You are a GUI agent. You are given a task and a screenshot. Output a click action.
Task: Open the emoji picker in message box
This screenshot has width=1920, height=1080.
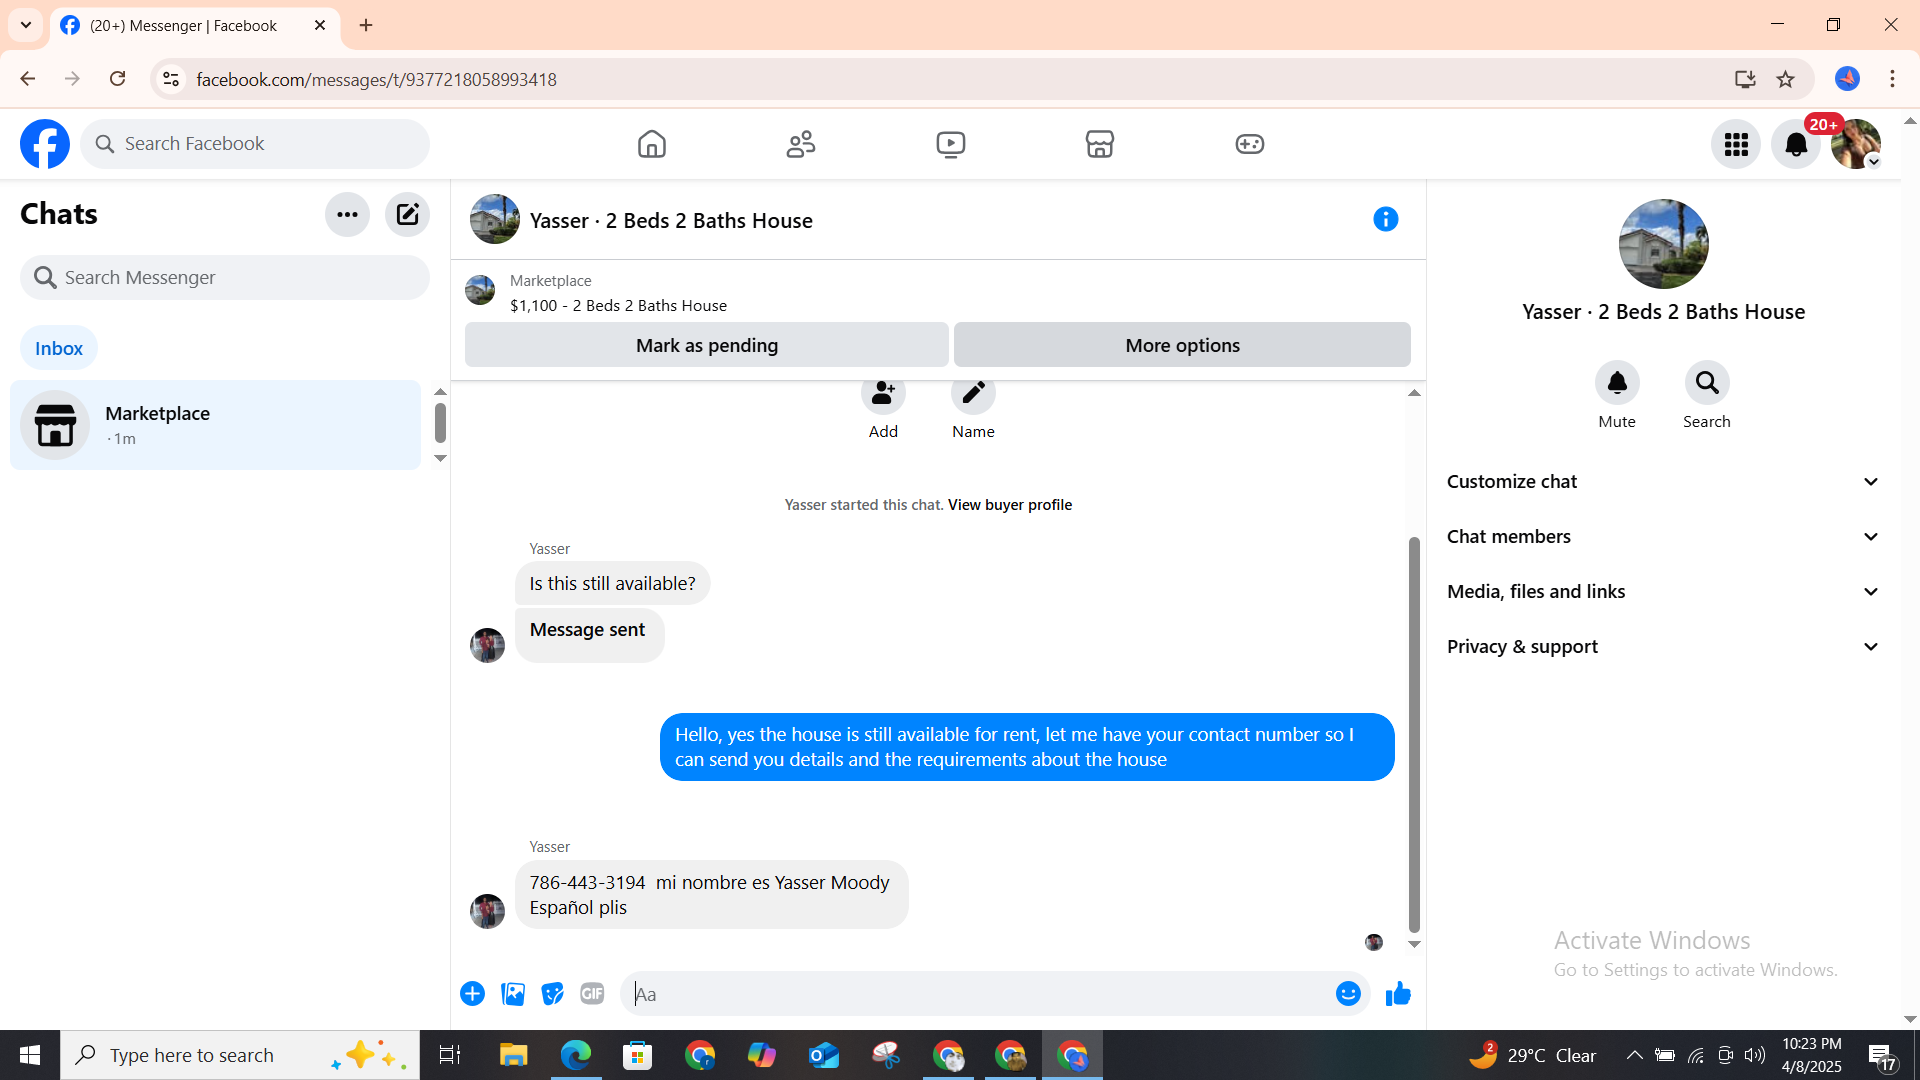click(x=1348, y=994)
